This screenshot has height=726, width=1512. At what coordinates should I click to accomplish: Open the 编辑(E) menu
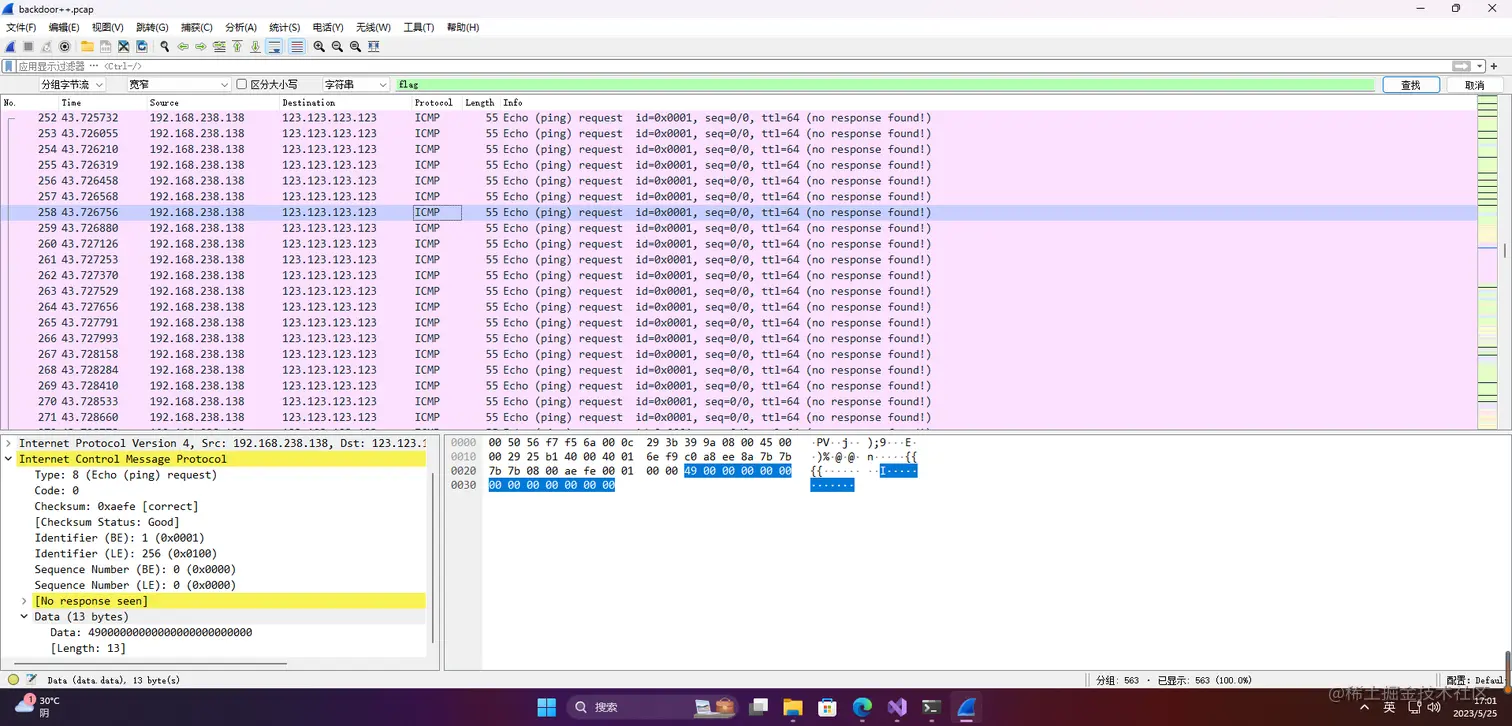coord(64,27)
